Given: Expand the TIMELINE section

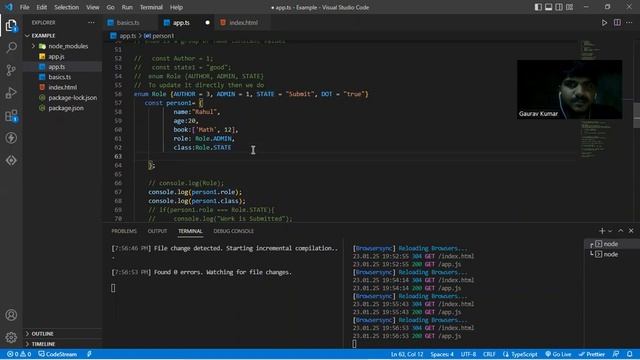Looking at the screenshot, I should 62,344.
